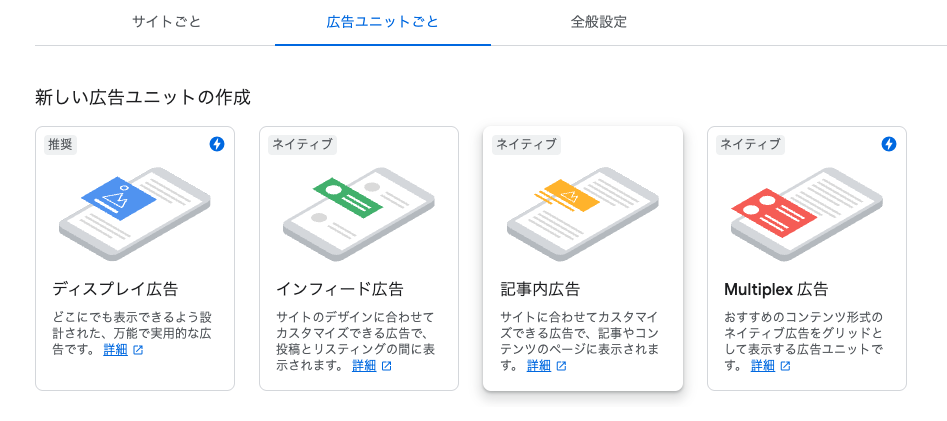Open 詳細 link for Multiplex 広告
Image resolution: width=947 pixels, height=421 pixels.
(763, 366)
